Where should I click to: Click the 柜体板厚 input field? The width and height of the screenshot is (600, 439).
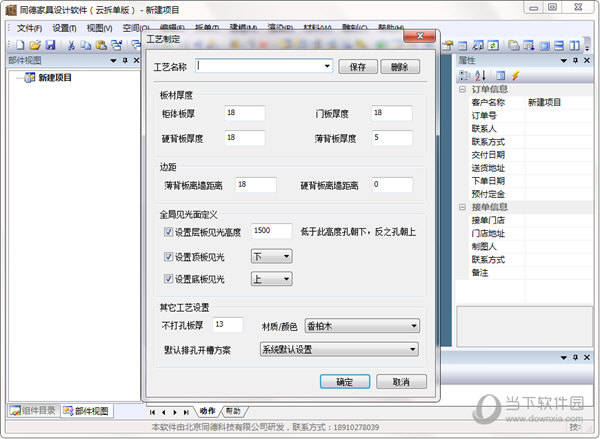pos(244,113)
